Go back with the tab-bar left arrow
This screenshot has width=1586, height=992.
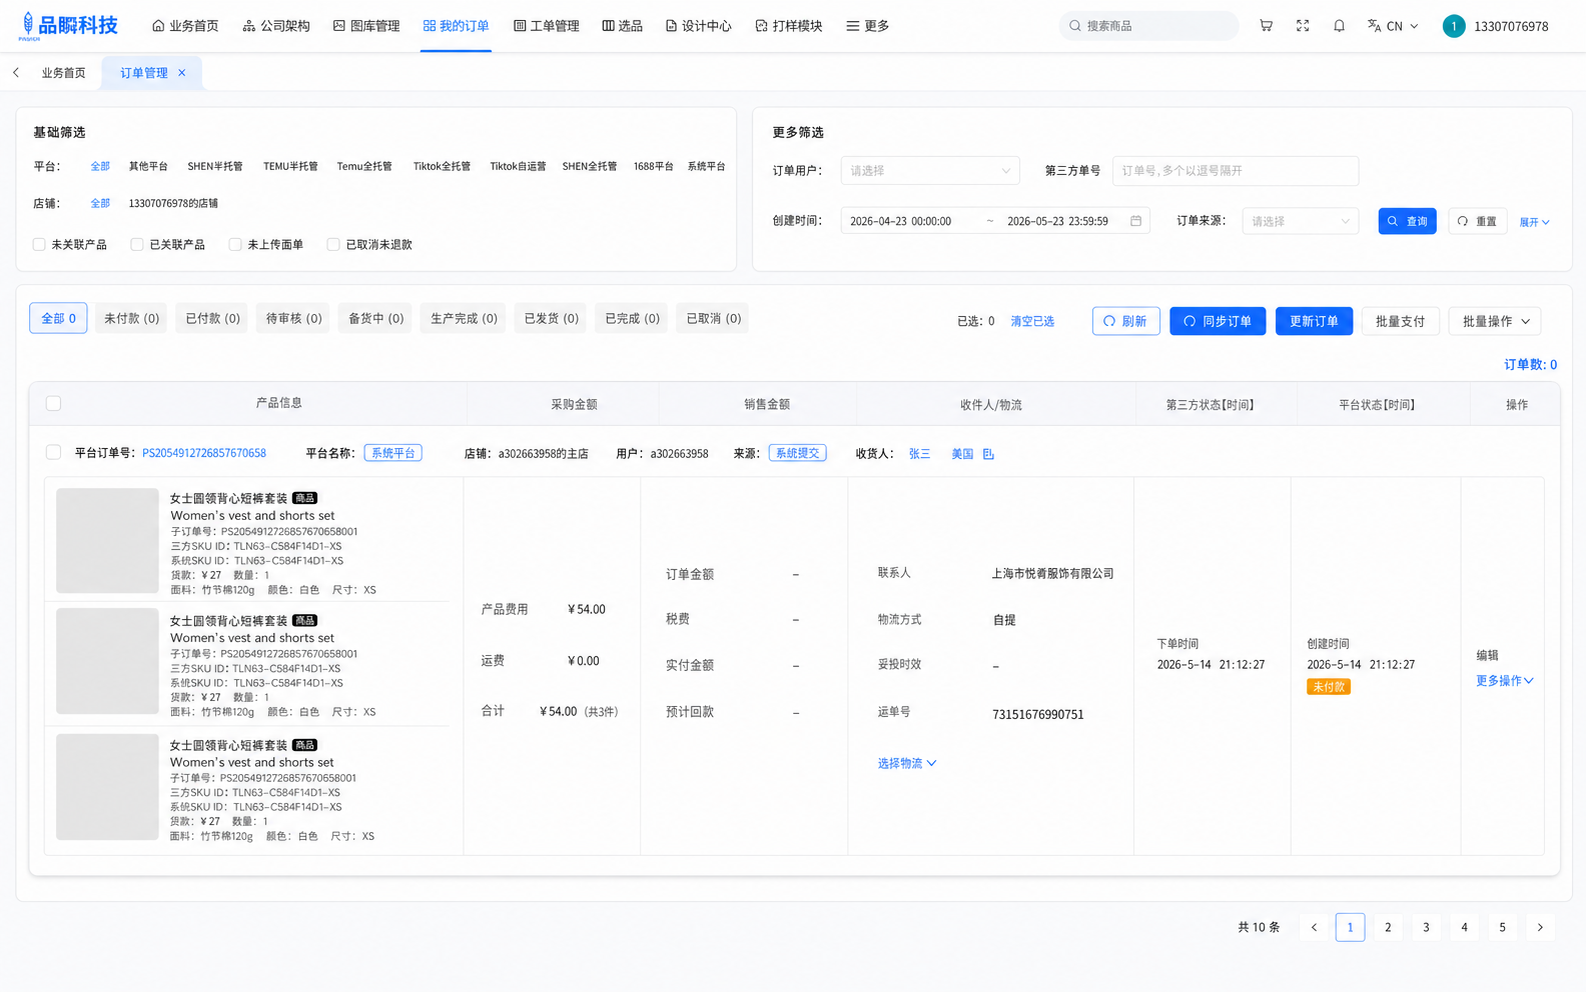point(16,72)
